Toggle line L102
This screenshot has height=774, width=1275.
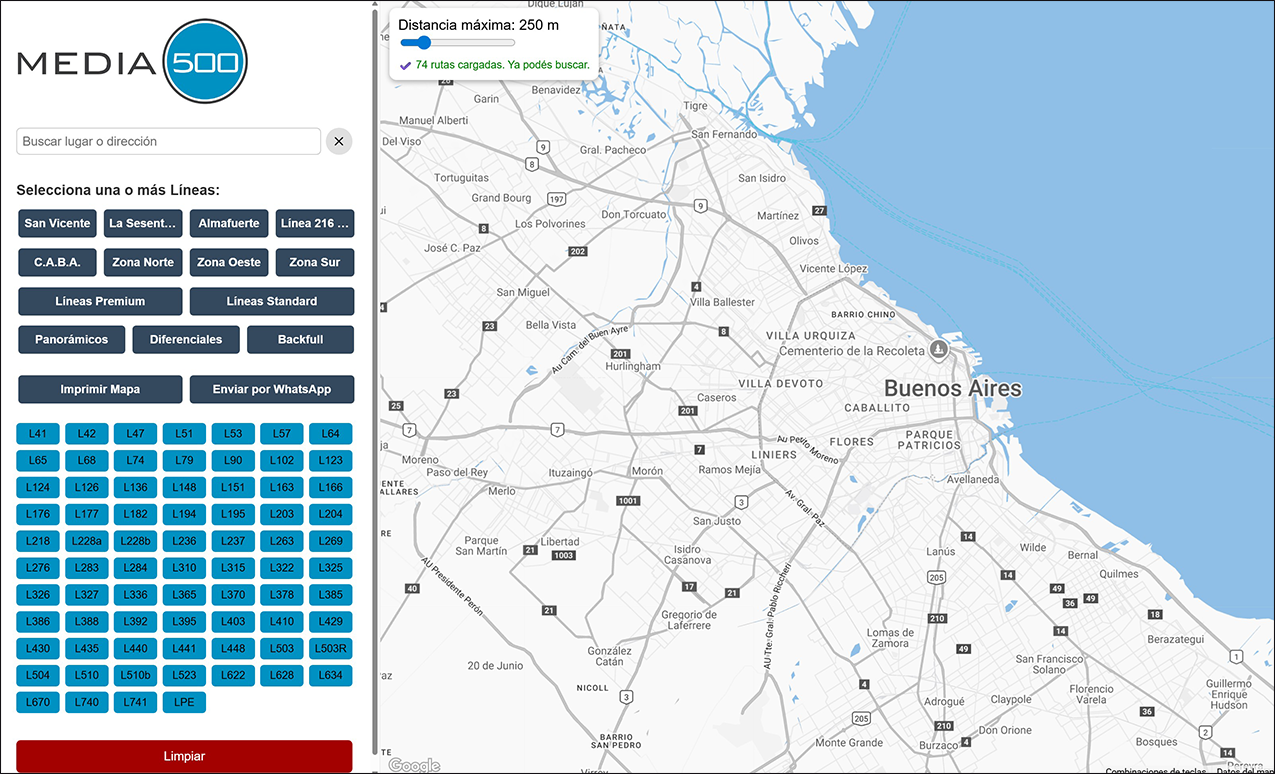282,461
